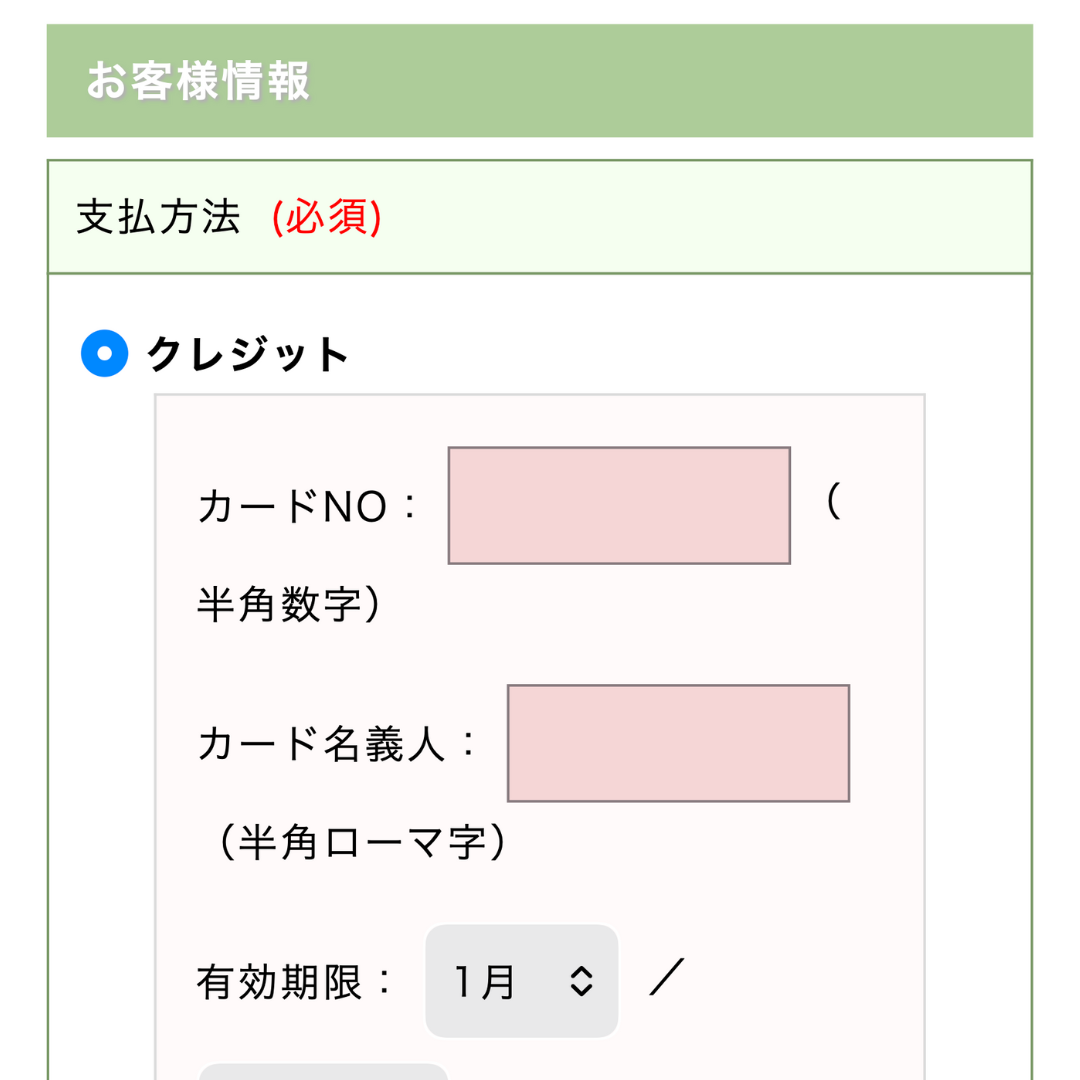Click the 支払方法 heading text
This screenshot has height=1080, width=1080.
click(x=159, y=217)
